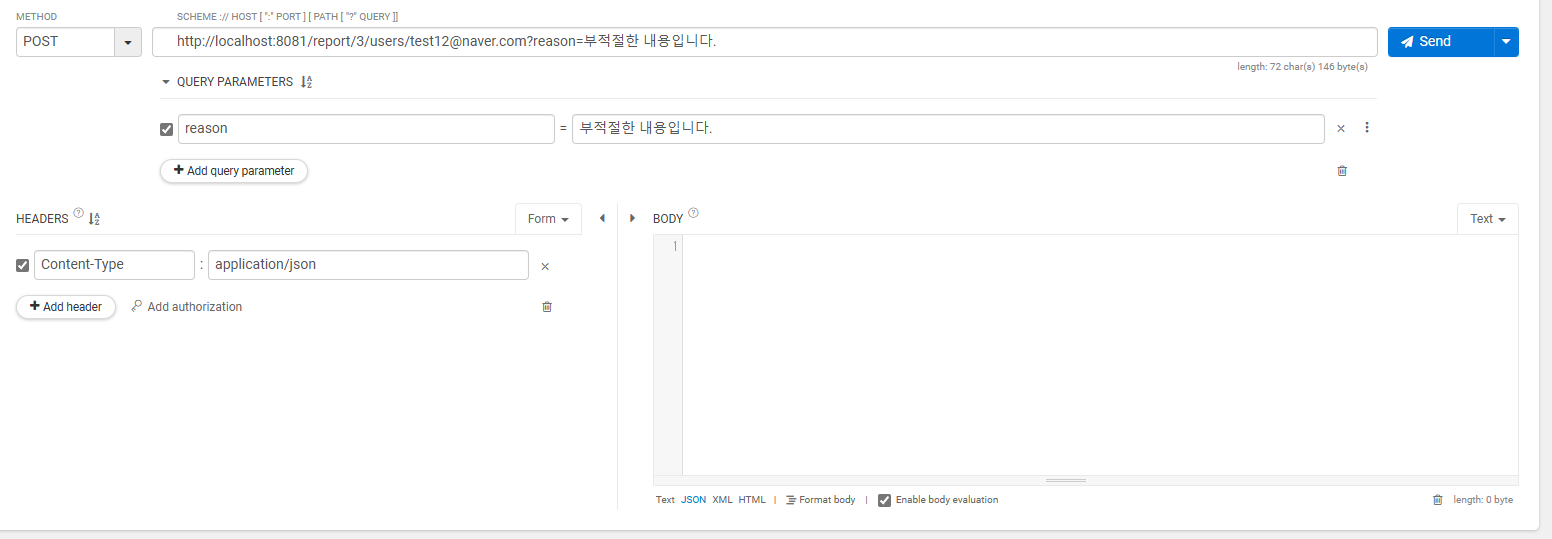The image size is (1552, 539).
Task: Delete all query parameters with trash icon
Action: (x=1342, y=171)
